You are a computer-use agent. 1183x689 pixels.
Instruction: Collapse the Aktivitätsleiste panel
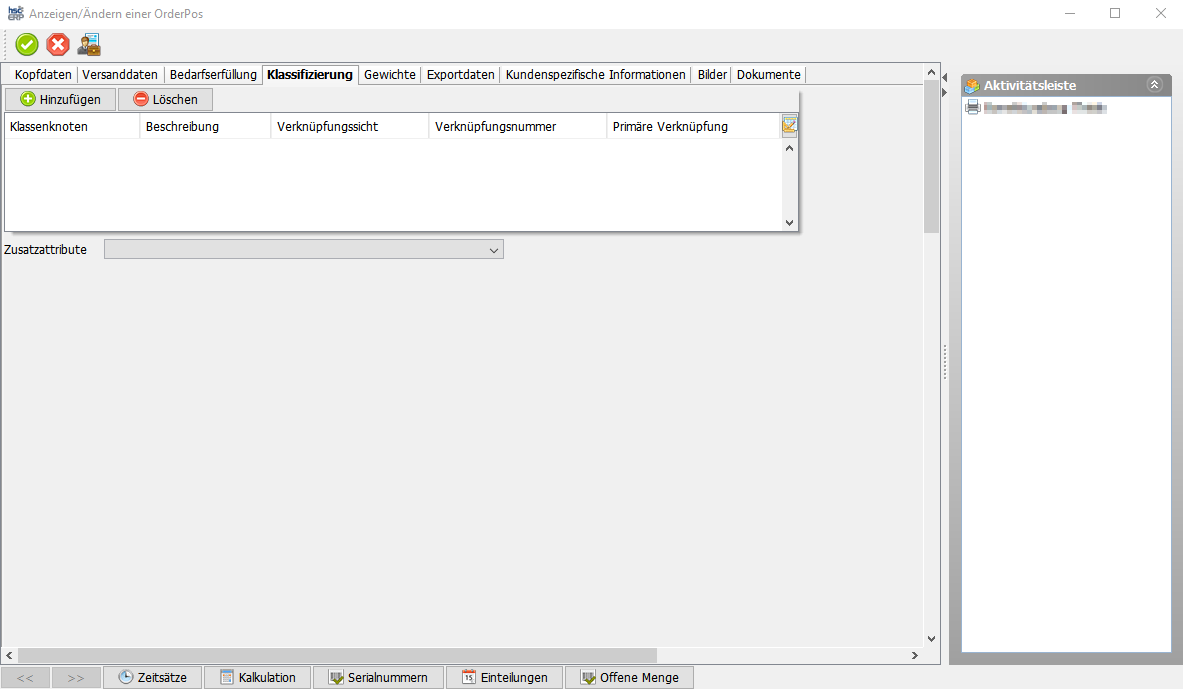pyautogui.click(x=1154, y=85)
